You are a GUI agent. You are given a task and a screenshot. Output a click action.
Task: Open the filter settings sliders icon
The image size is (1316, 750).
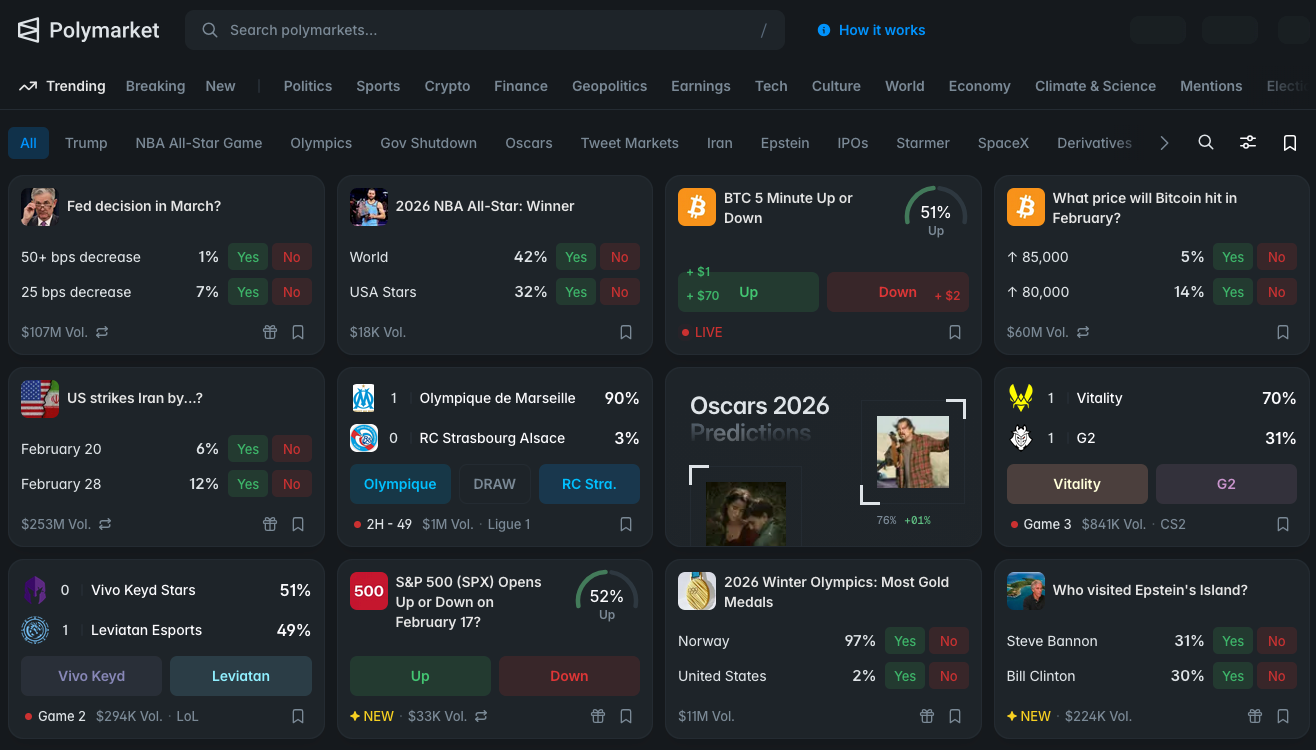pyautogui.click(x=1248, y=143)
